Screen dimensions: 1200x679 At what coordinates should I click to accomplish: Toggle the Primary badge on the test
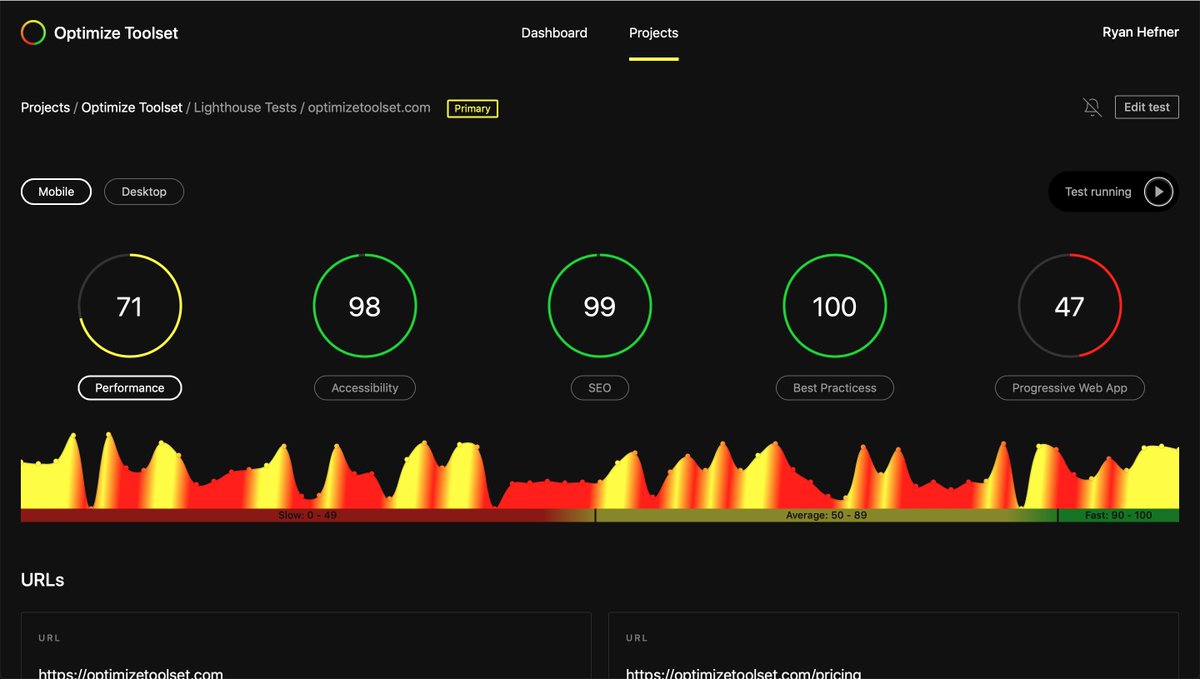[471, 108]
